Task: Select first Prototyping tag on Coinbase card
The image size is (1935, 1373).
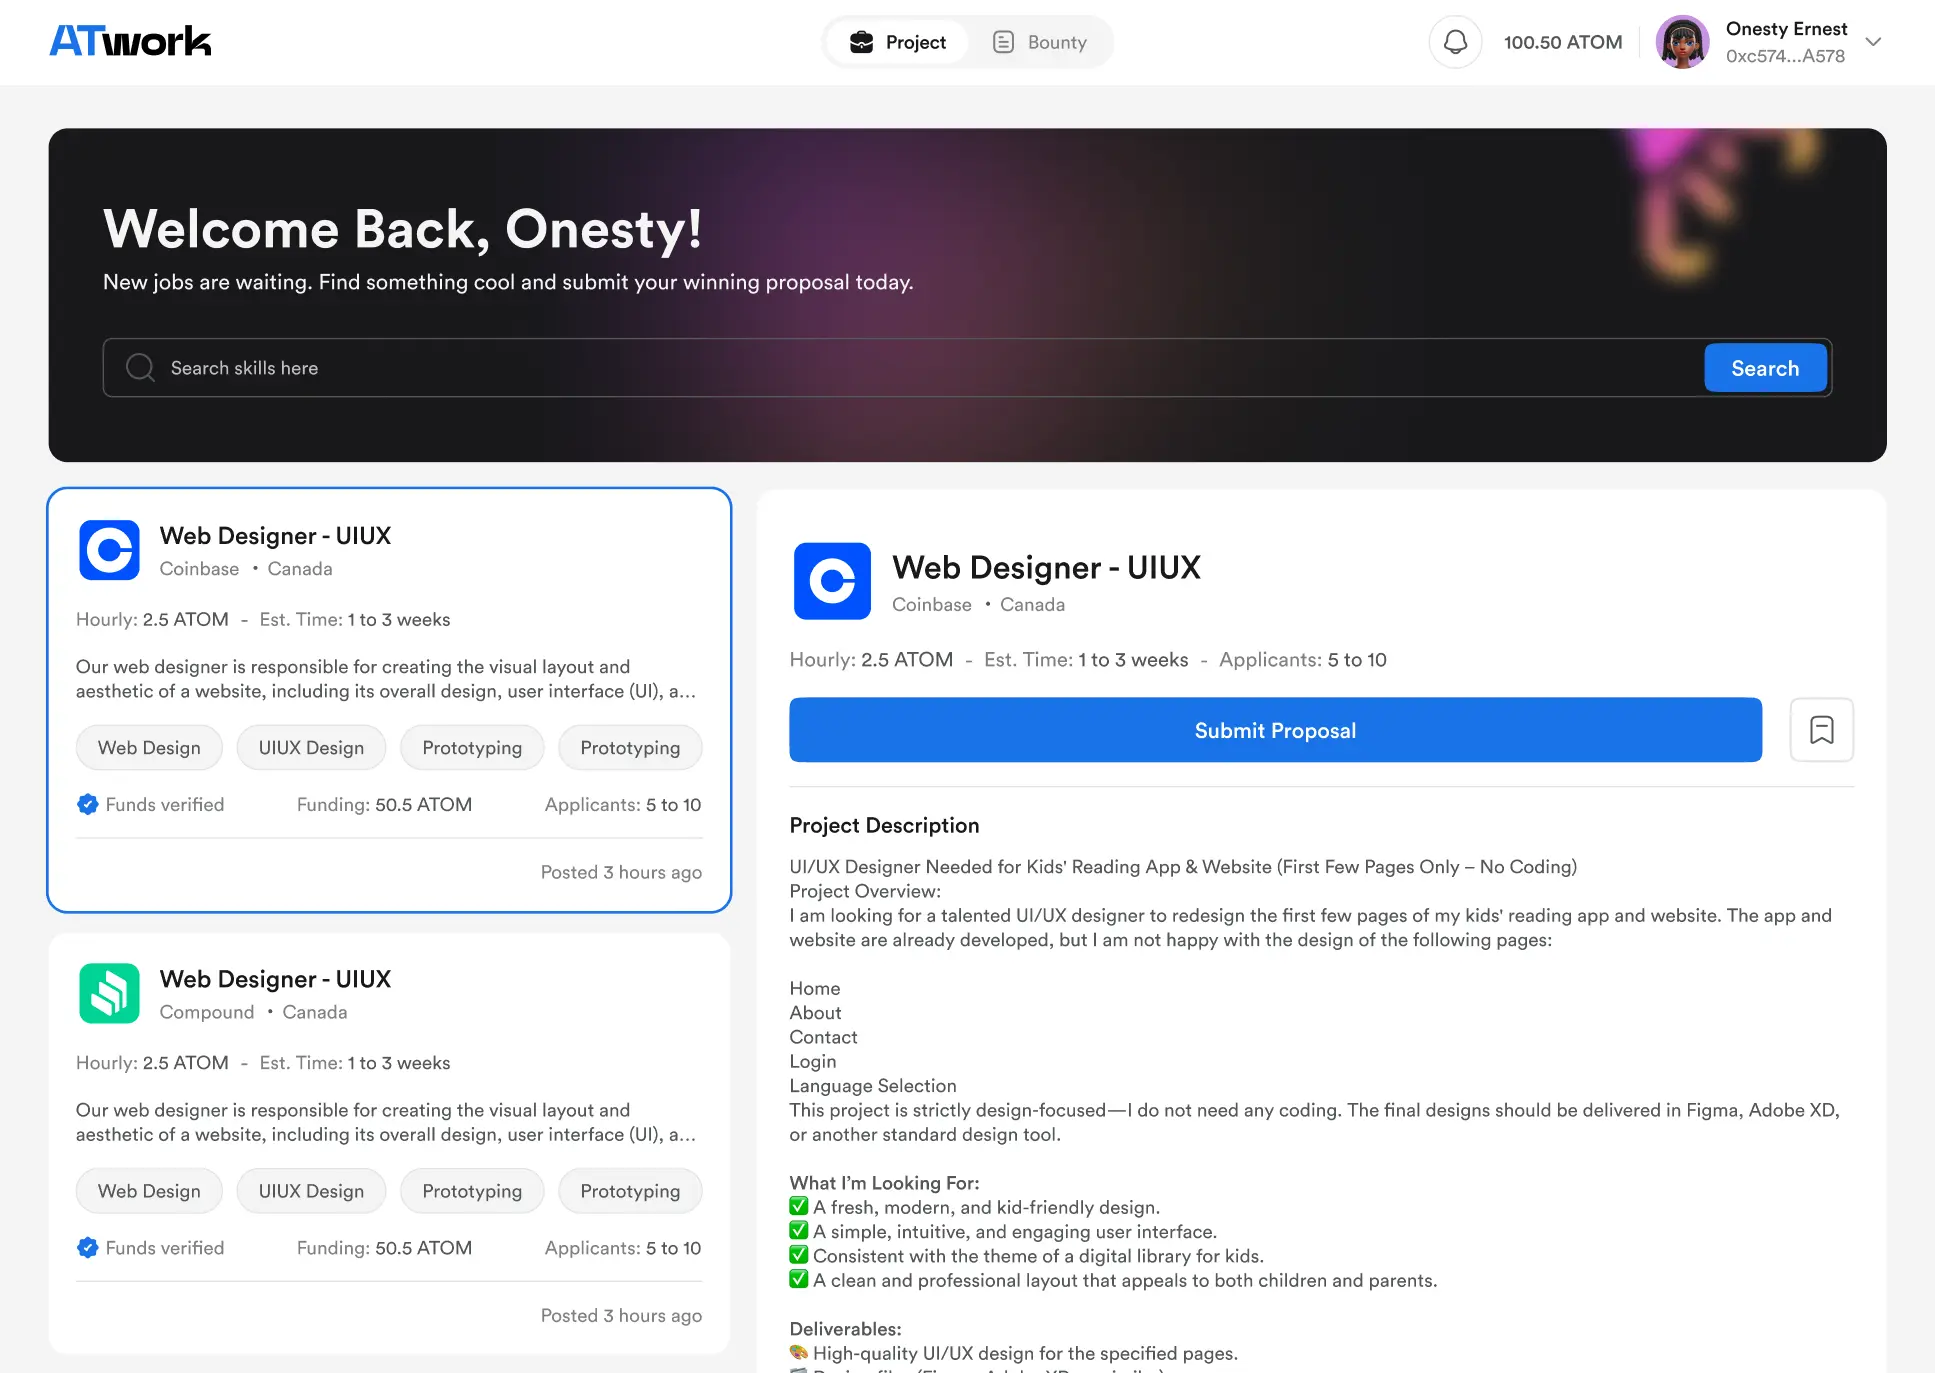Action: pos(472,748)
